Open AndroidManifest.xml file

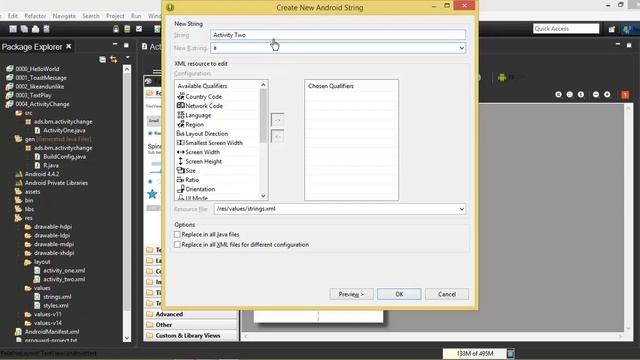47,332
